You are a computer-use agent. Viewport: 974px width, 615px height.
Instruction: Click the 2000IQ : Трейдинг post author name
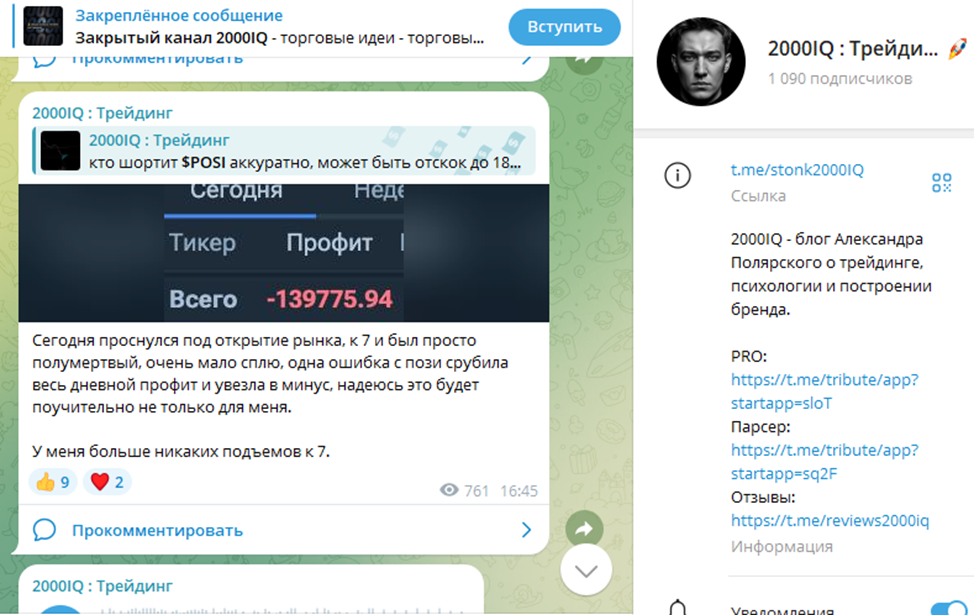(x=102, y=113)
